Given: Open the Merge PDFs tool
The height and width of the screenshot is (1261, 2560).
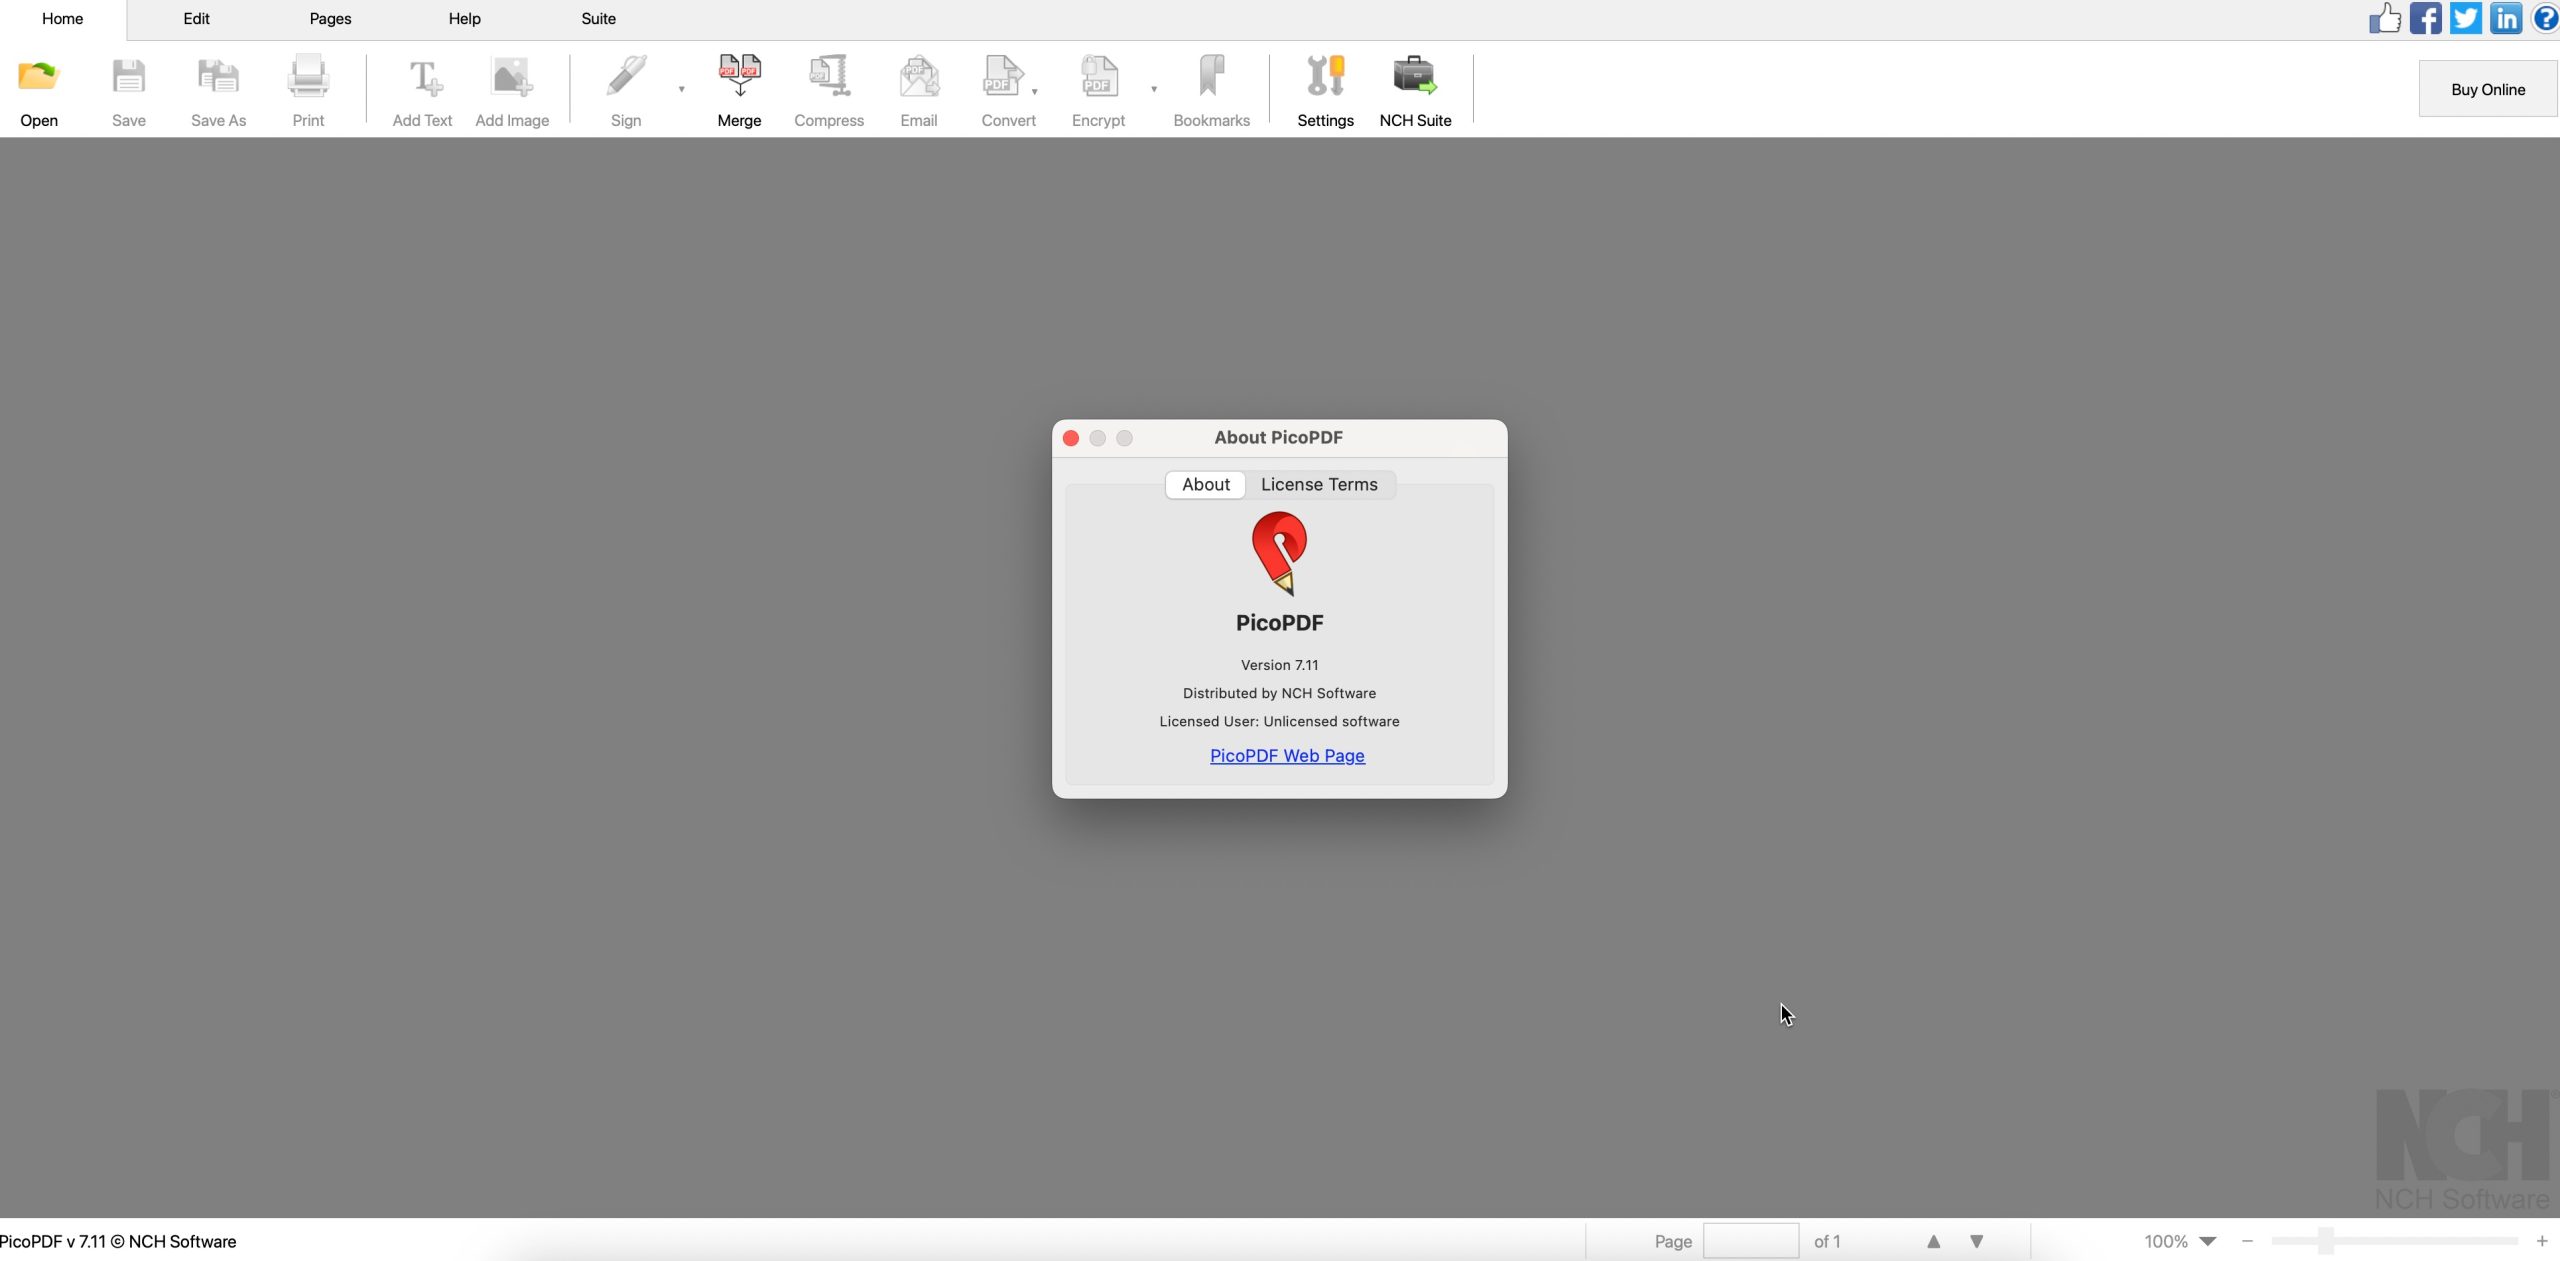Looking at the screenshot, I should [x=739, y=77].
